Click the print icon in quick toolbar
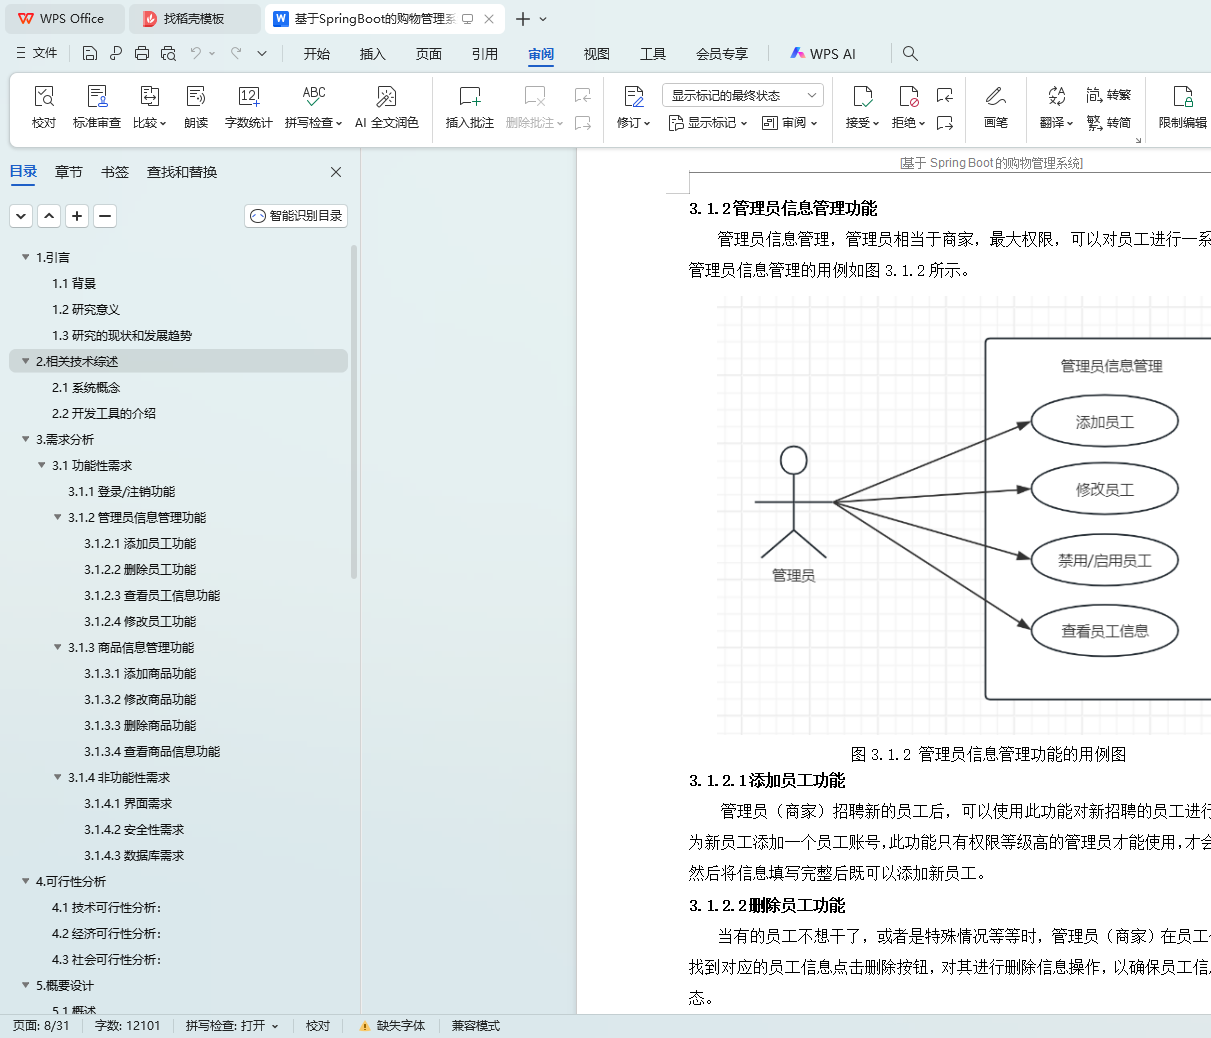 [x=142, y=53]
